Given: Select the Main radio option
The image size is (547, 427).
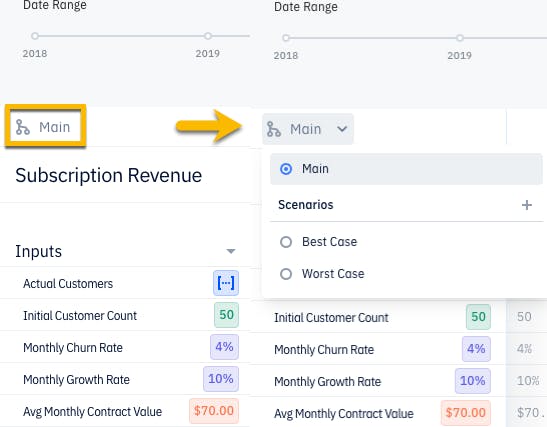Looking at the screenshot, I should pyautogui.click(x=286, y=169).
